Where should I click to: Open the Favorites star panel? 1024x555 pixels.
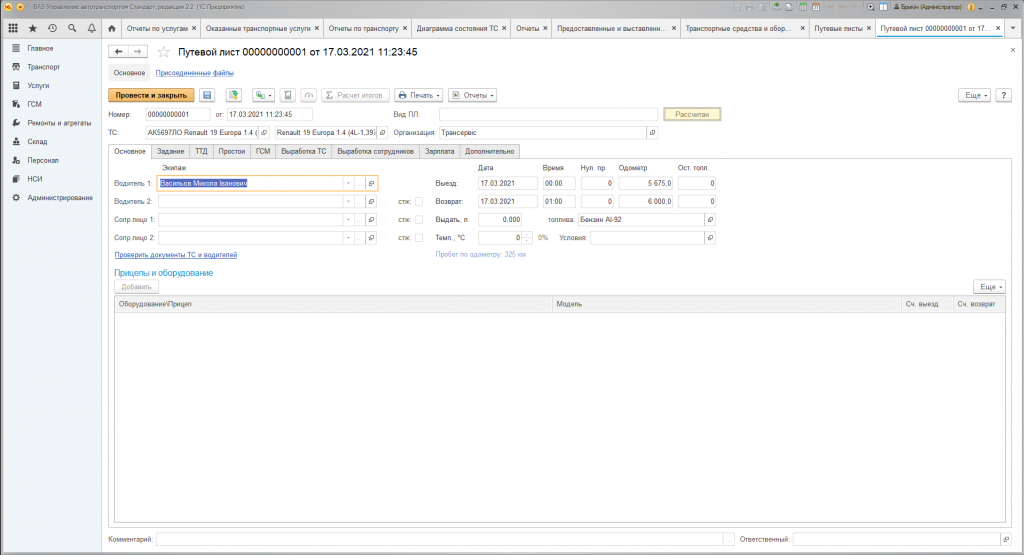pos(33,28)
